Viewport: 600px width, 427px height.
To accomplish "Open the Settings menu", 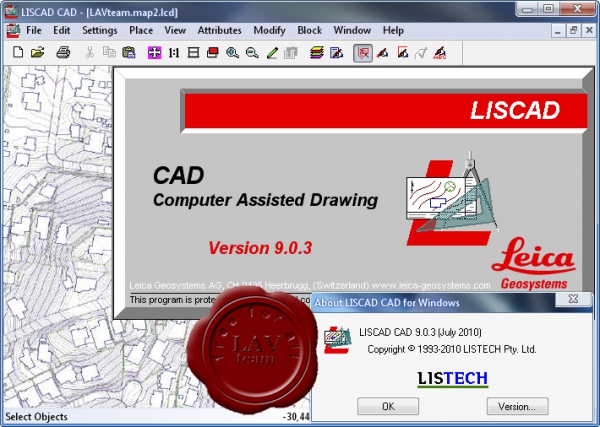I will (99, 30).
